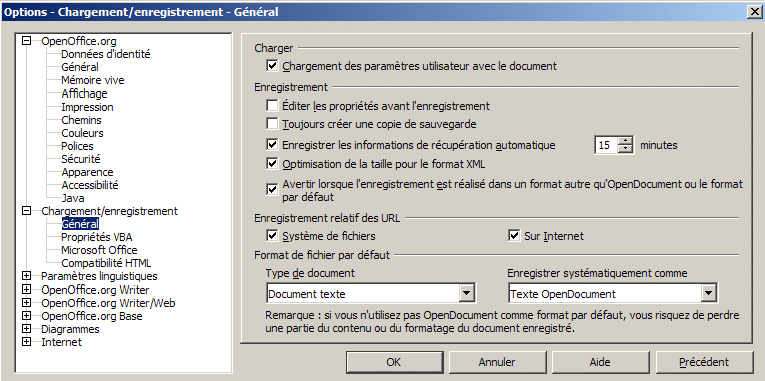This screenshot has width=765, height=381.
Task: Enable Éditer les propriétés avant l'enregistrement
Action: click(272, 105)
